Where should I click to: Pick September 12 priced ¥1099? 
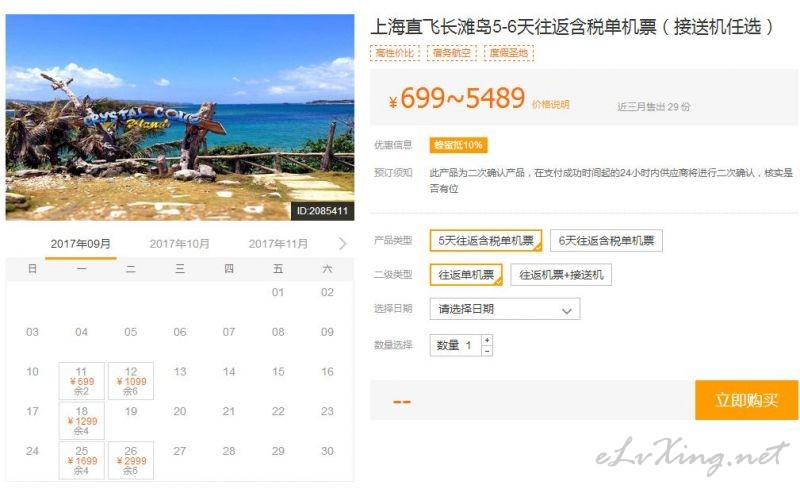[x=131, y=381]
